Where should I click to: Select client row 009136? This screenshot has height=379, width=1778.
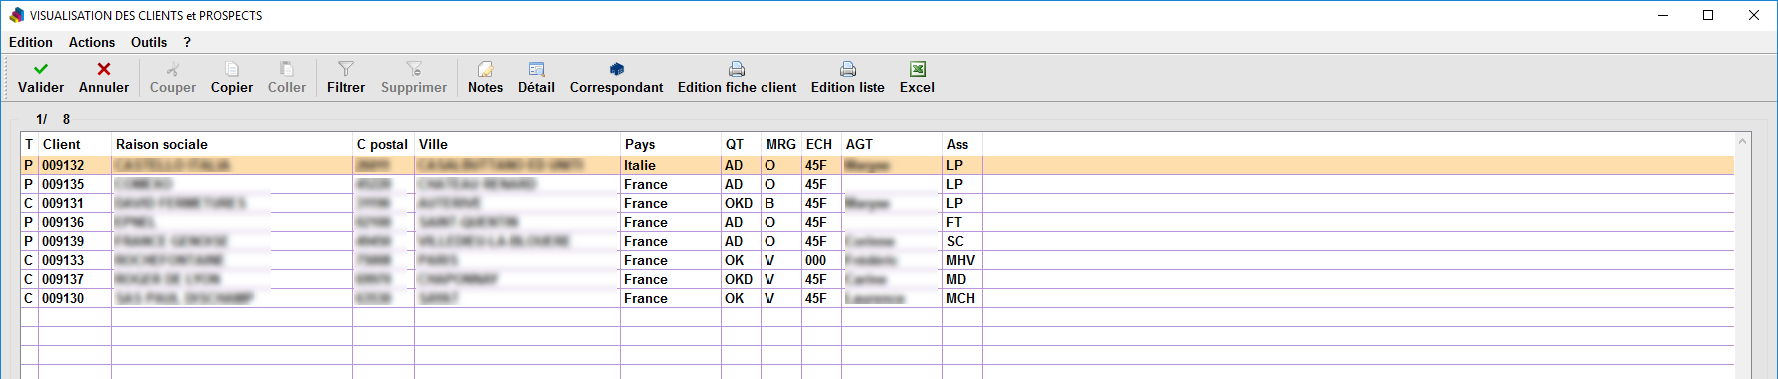point(877,222)
